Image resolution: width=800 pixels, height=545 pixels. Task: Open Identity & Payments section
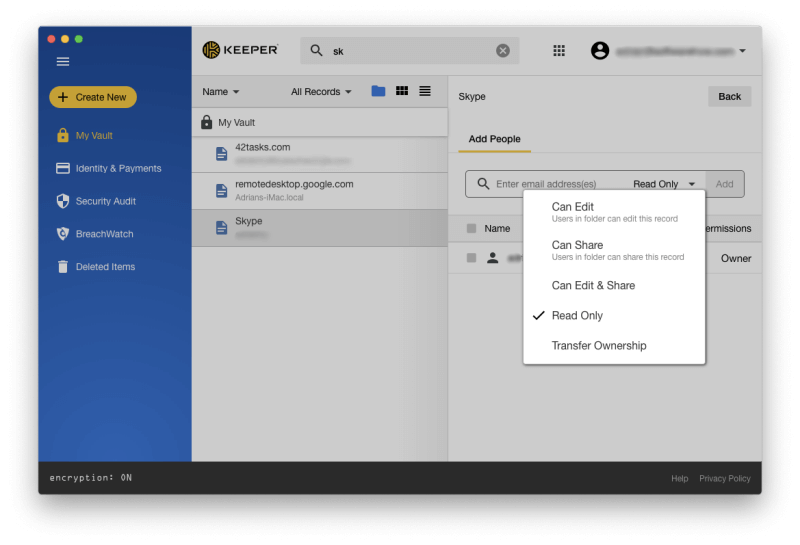click(118, 168)
